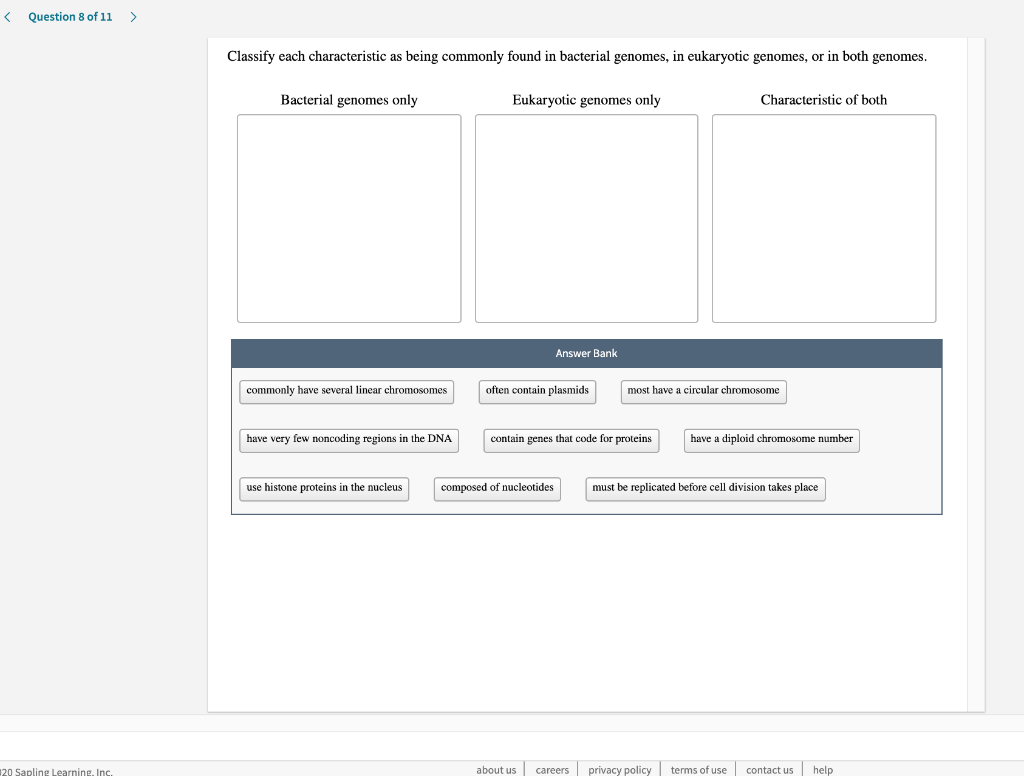Select 'have a diploid chromosome number' tile
The height and width of the screenshot is (776, 1024).
[x=771, y=440]
